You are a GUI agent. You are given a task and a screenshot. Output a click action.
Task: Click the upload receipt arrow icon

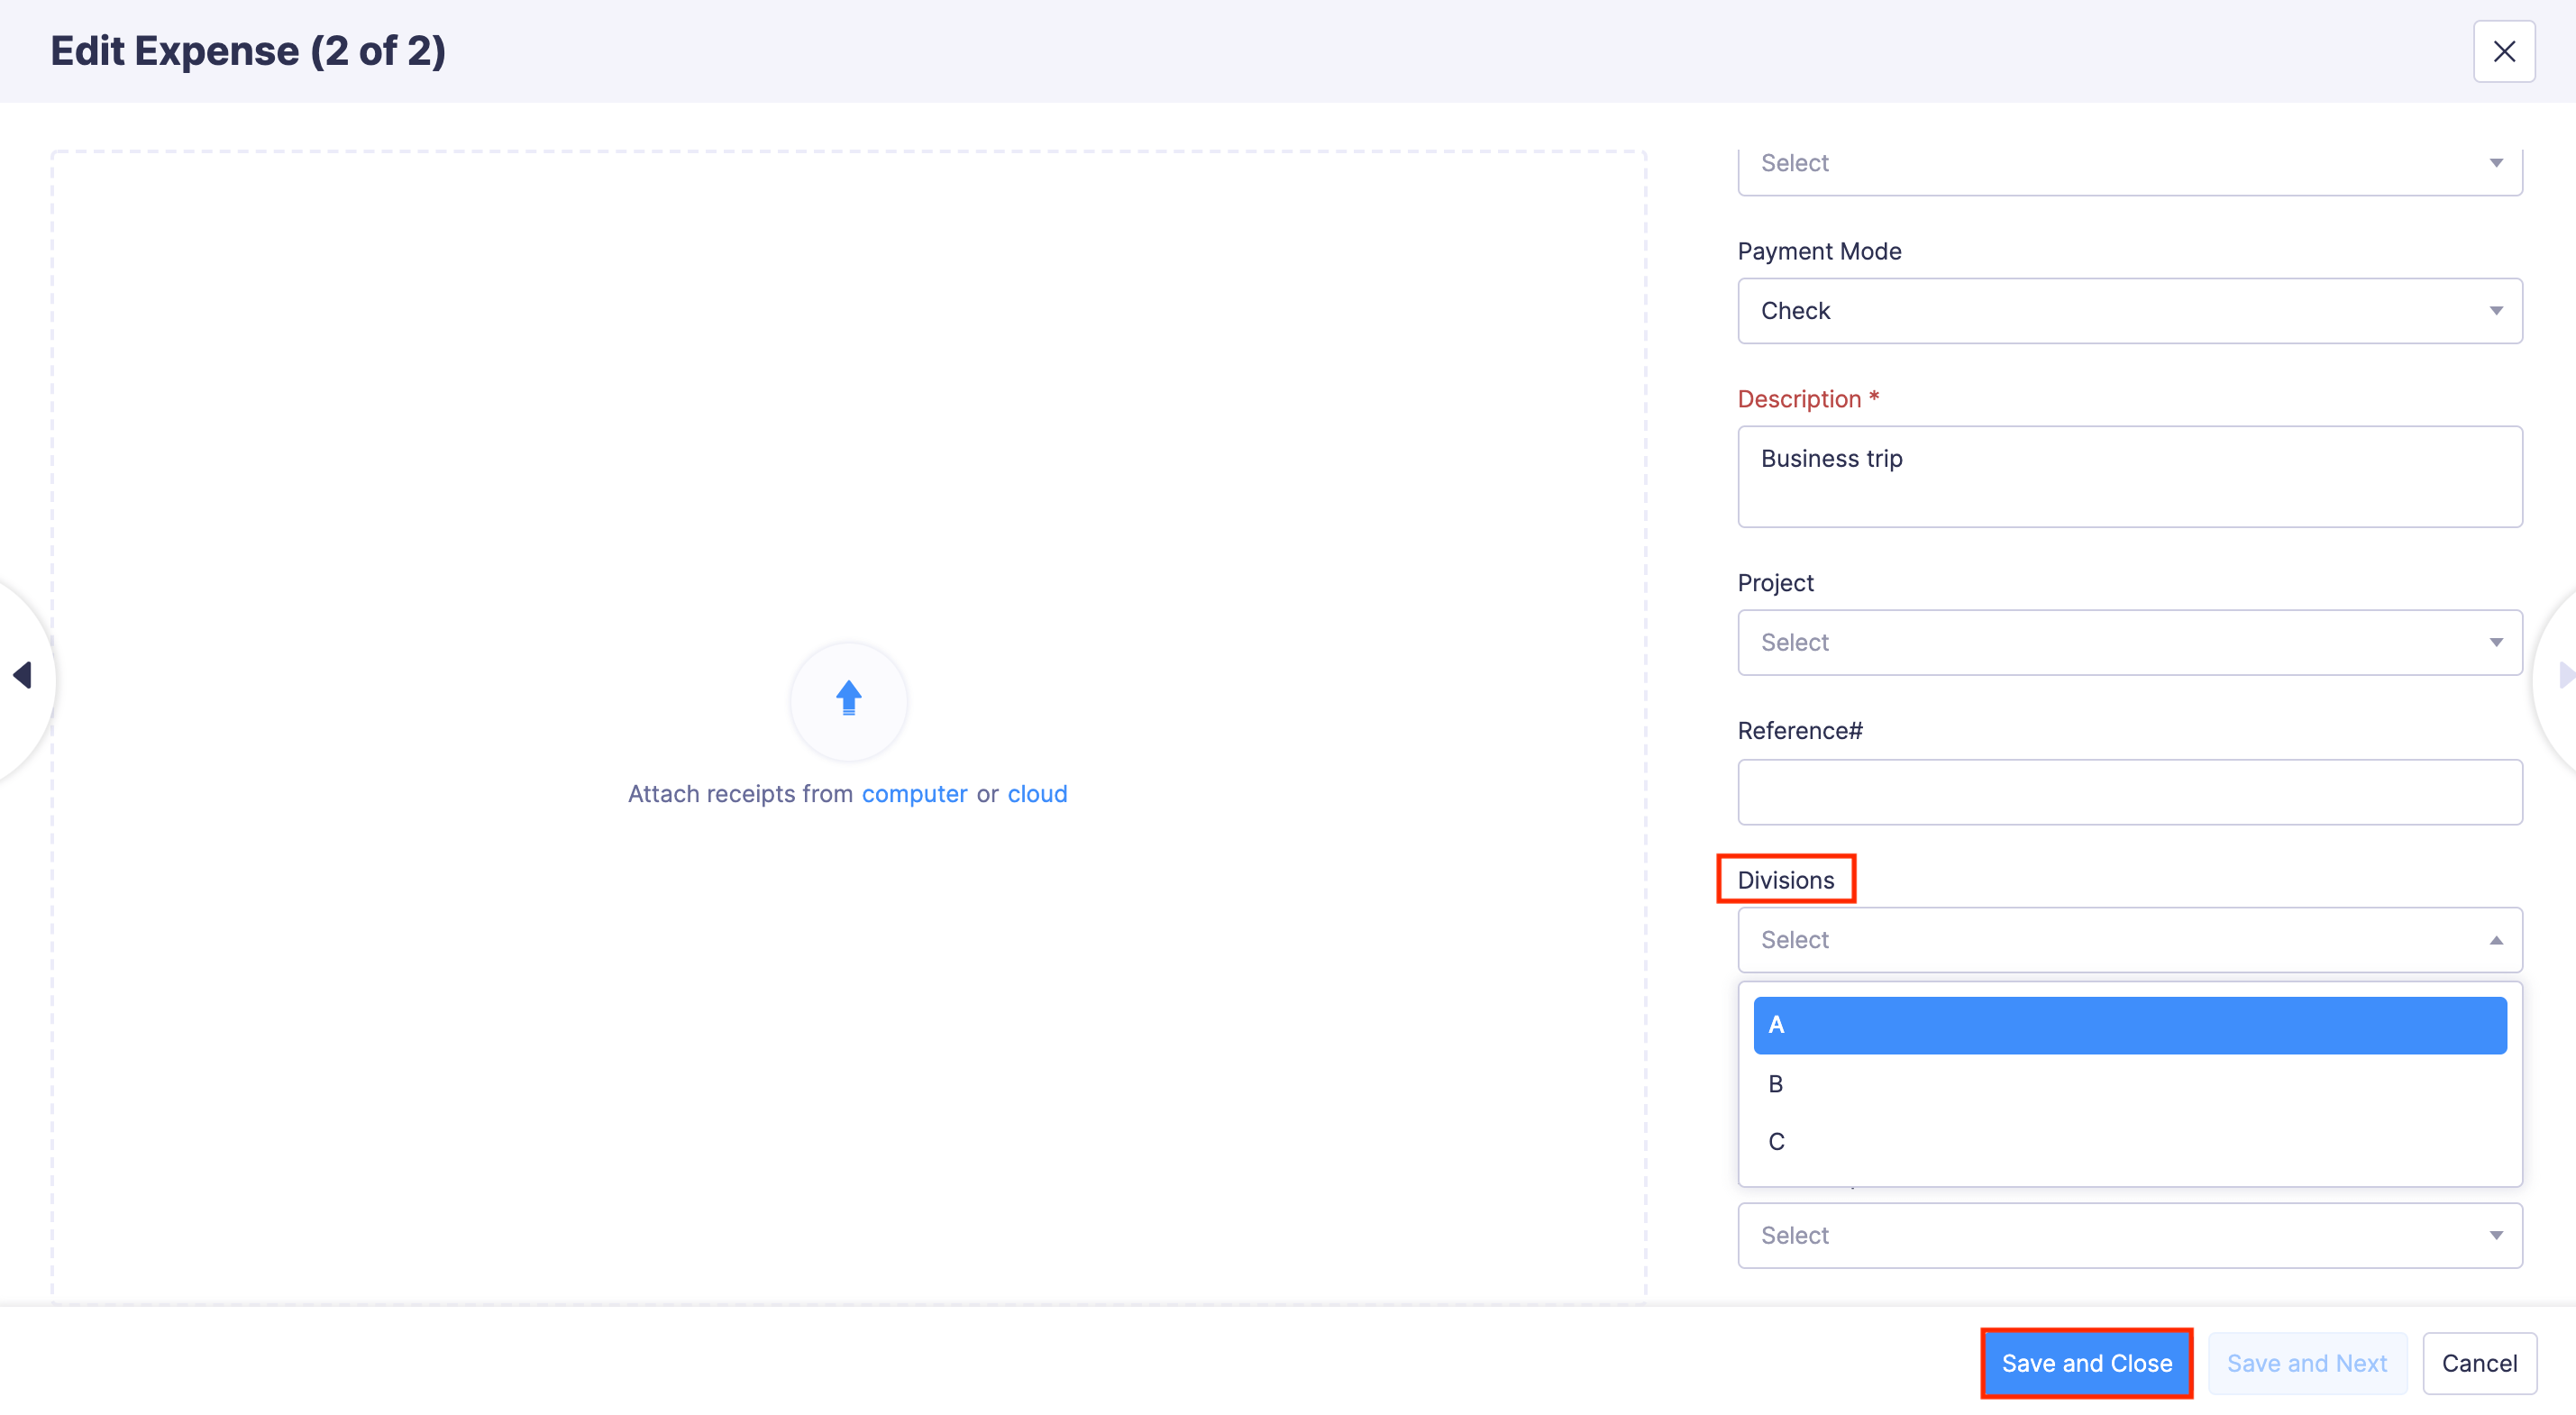tap(848, 700)
